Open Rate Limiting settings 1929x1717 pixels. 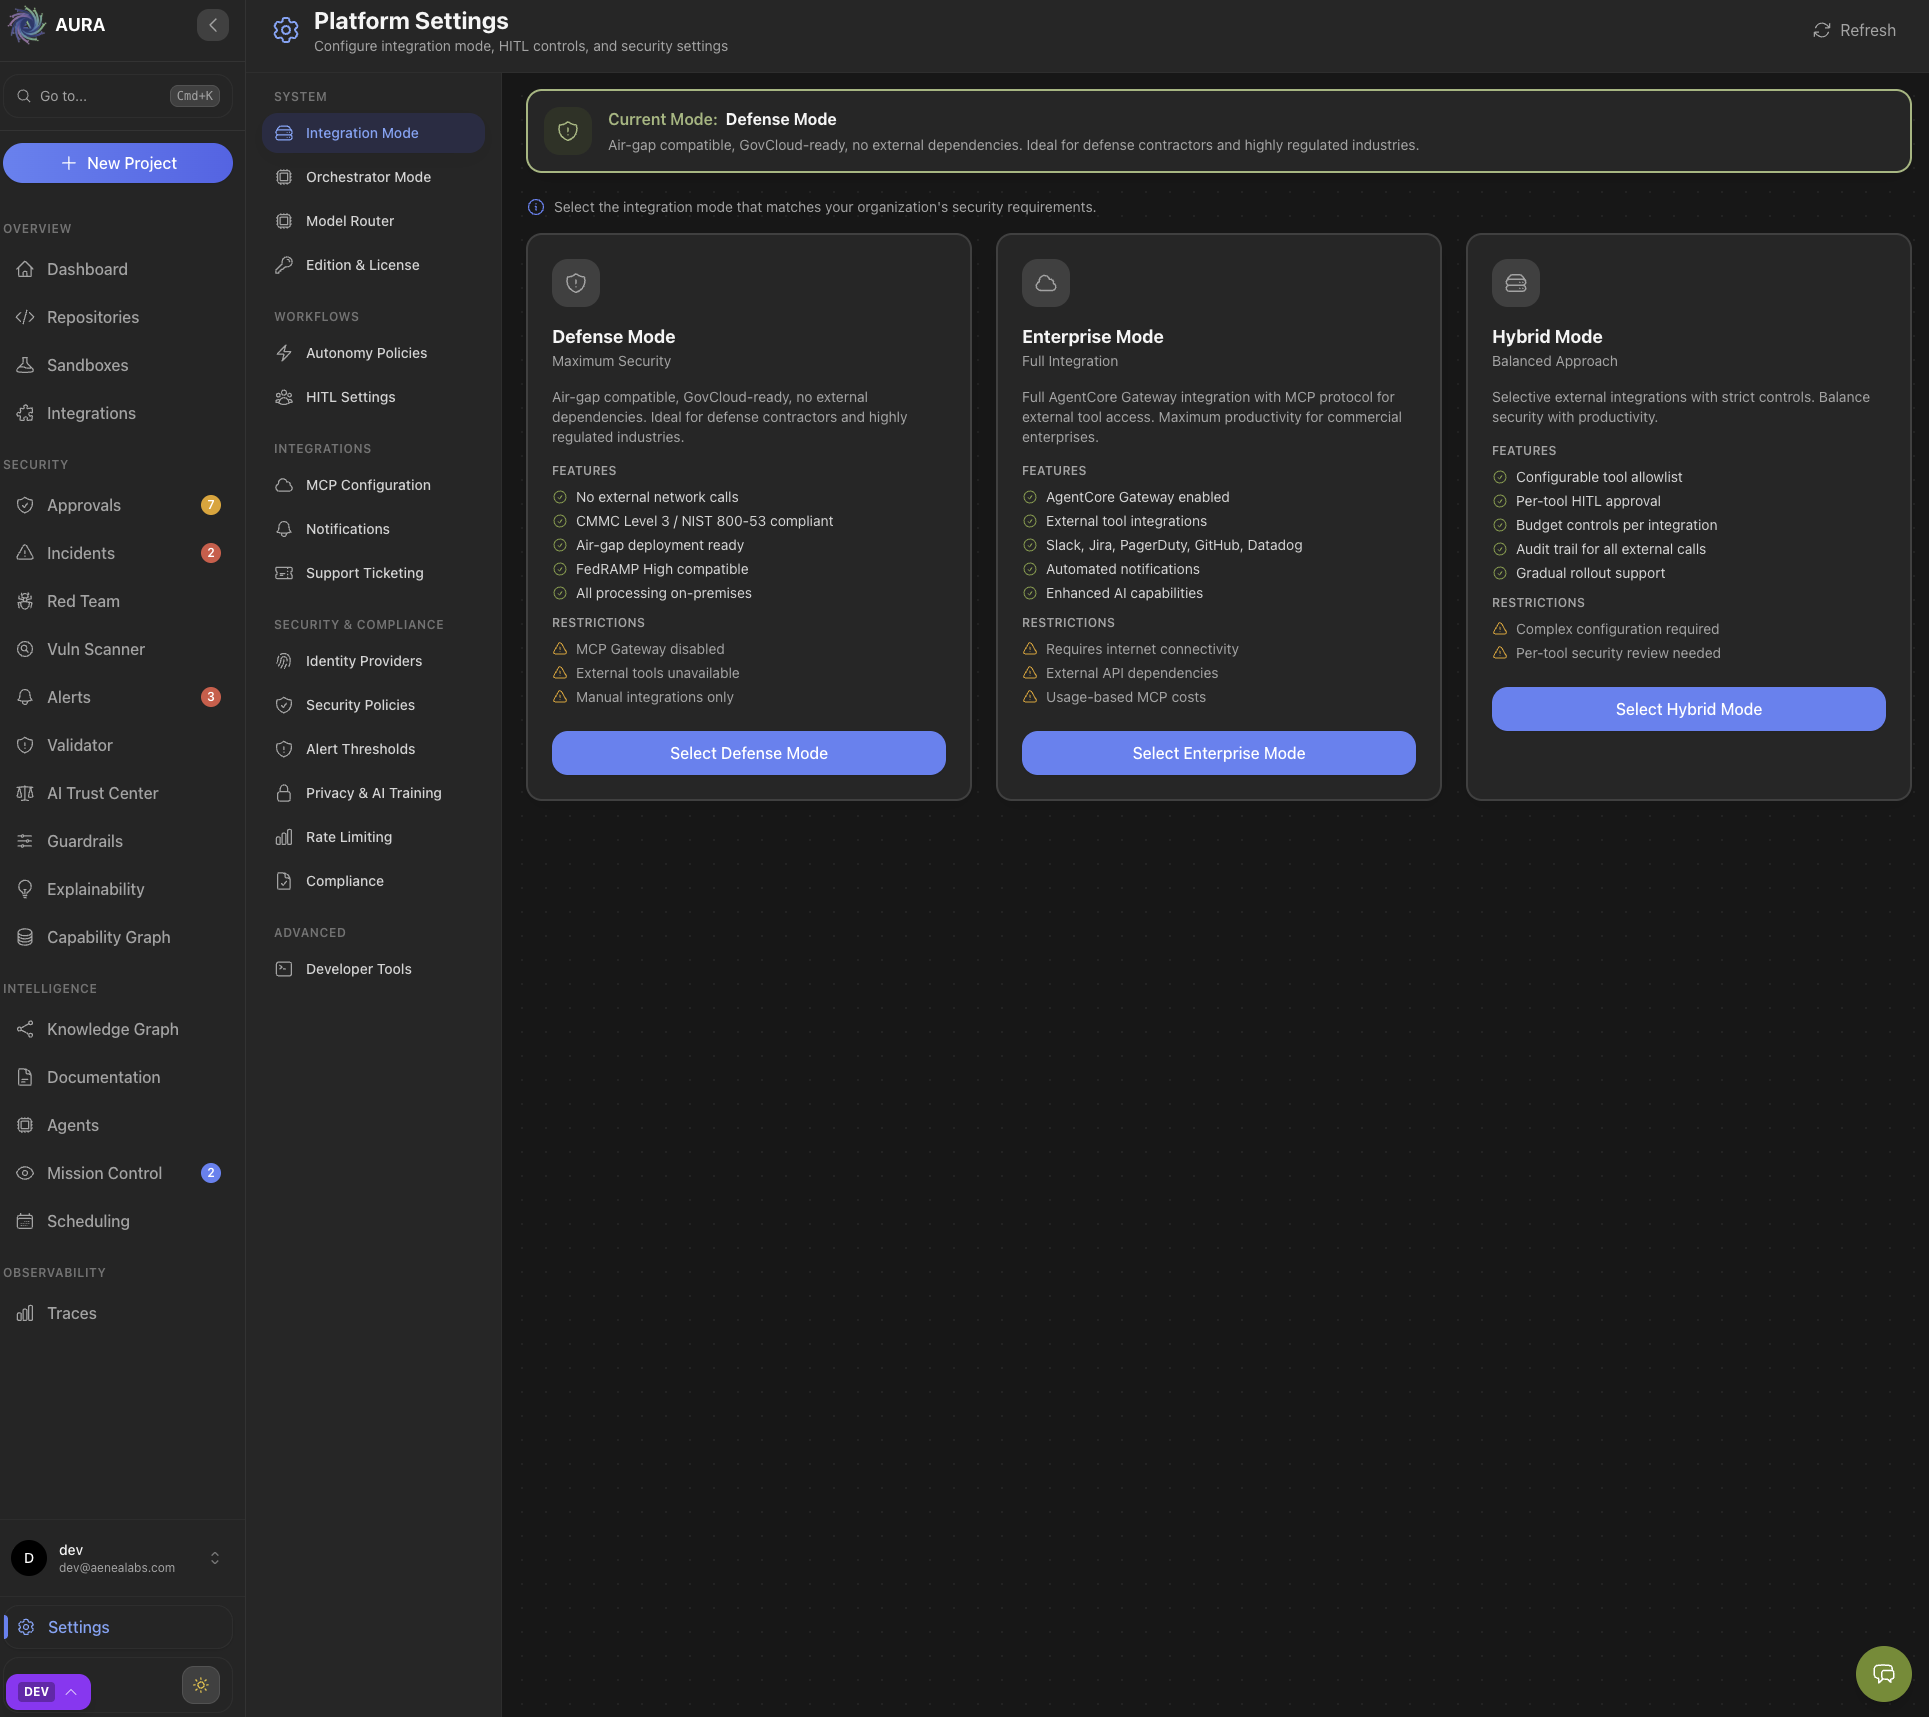click(373, 837)
